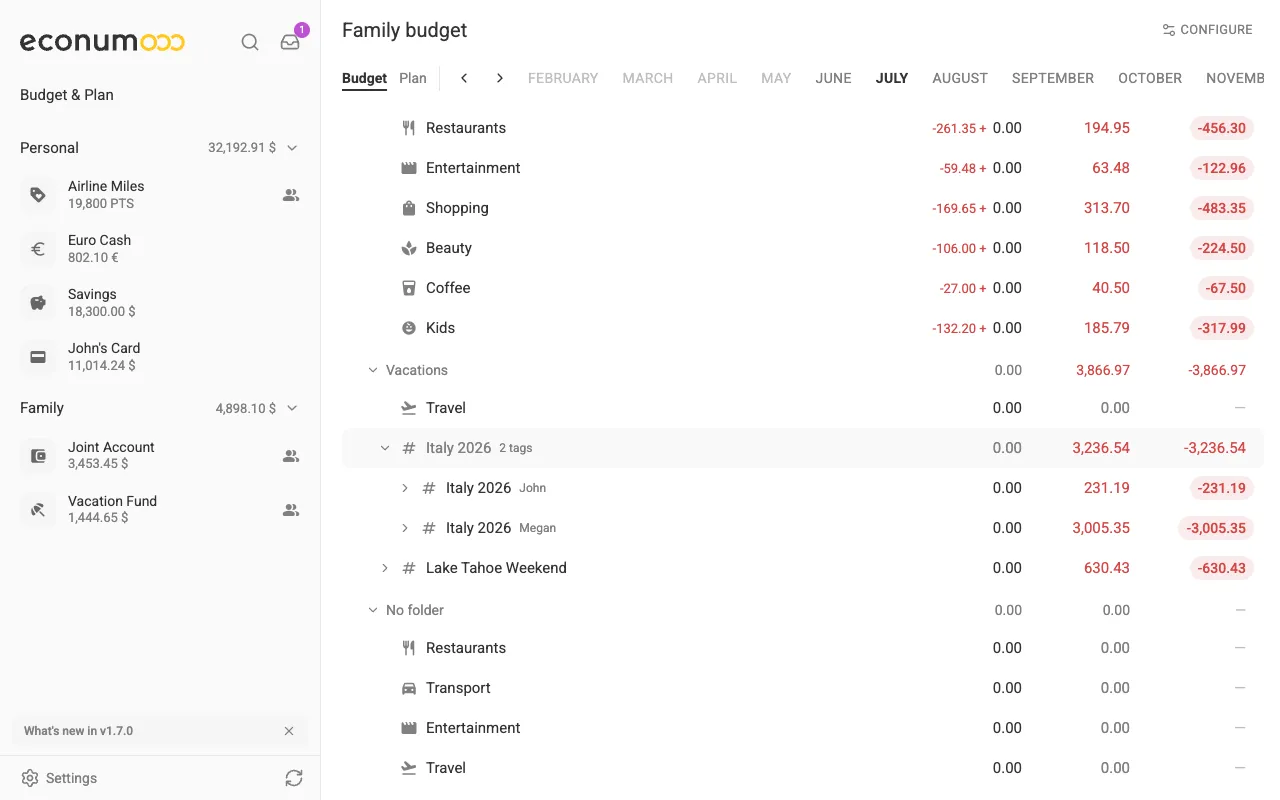Open Budget & Plan link
Screen dimensions: 1280x800
[x=67, y=95]
